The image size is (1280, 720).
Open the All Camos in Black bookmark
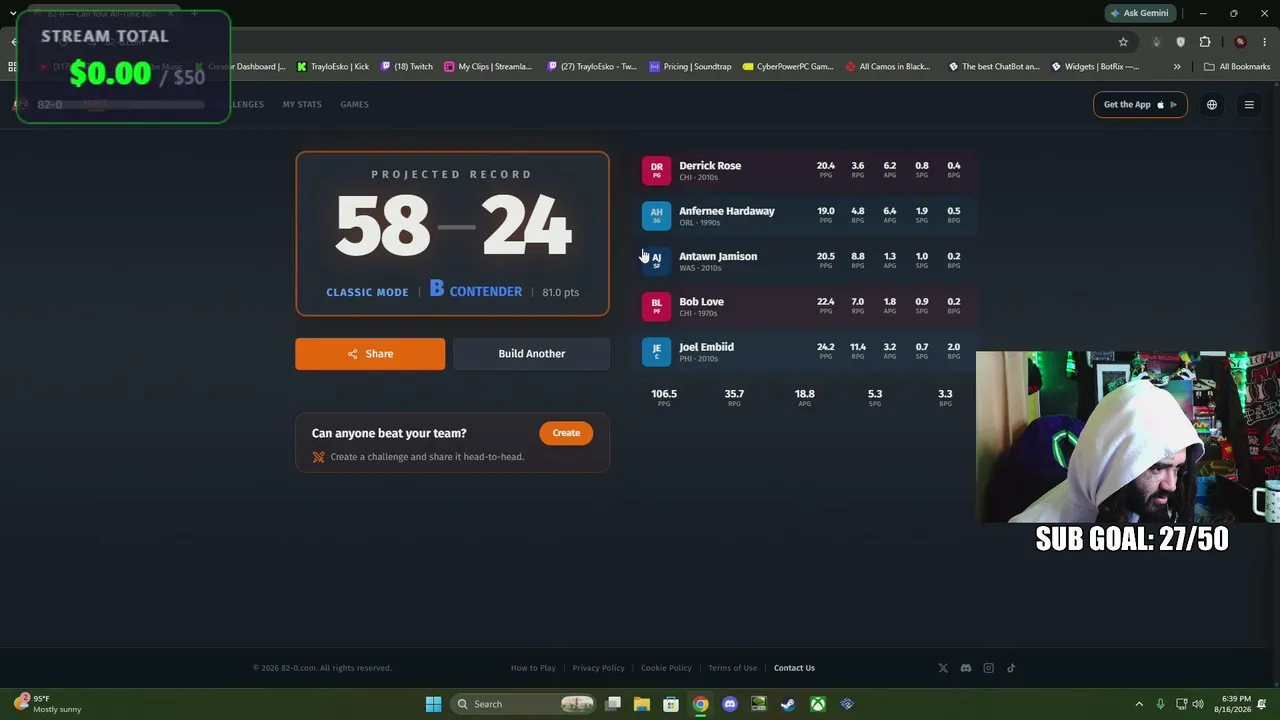click(888, 67)
